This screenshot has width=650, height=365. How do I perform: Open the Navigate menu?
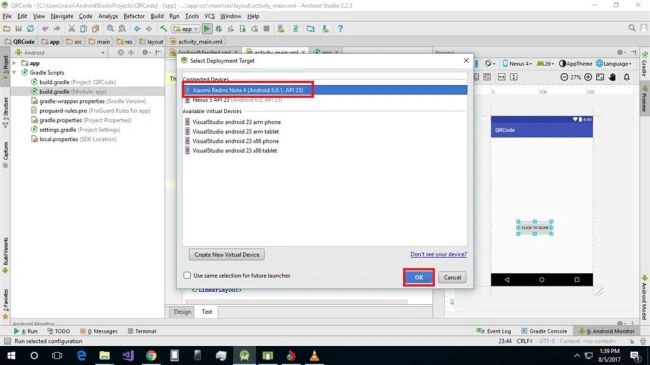click(x=62, y=16)
